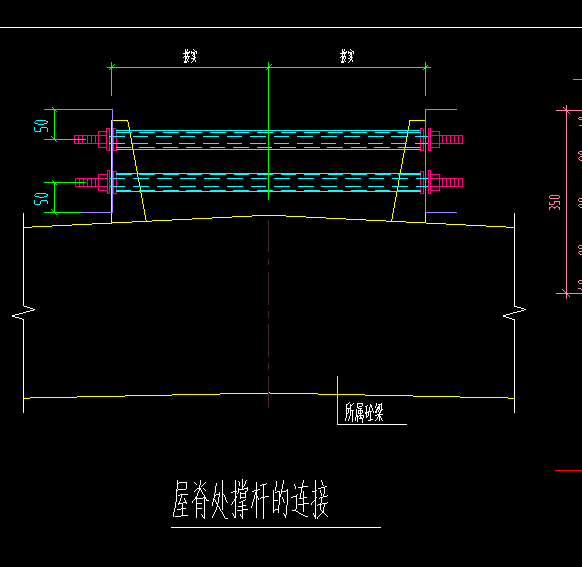Select the left 按实 dimension text
The image size is (582, 567).
[190, 56]
